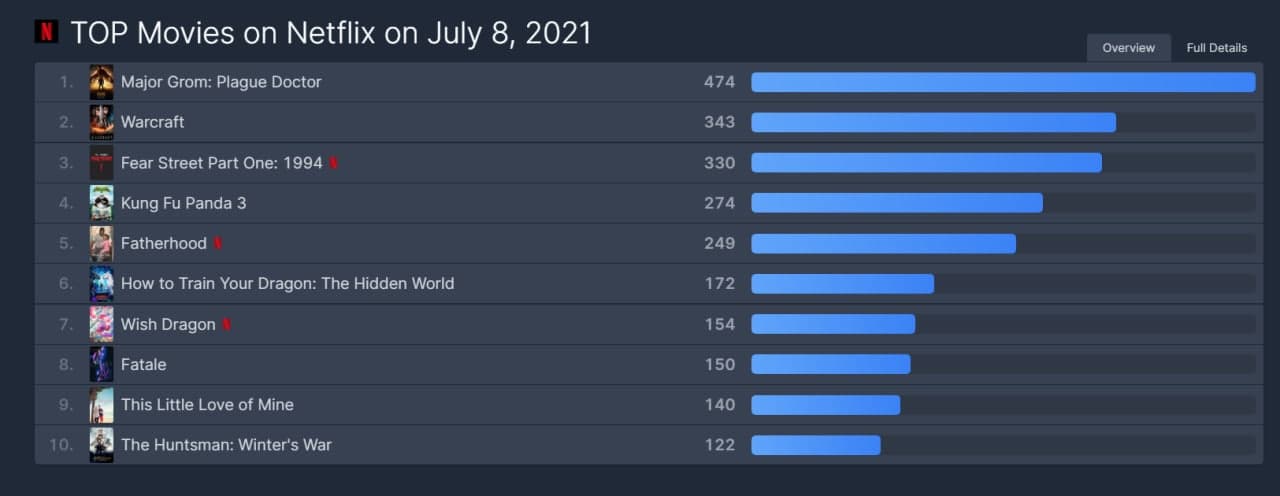Screen dimensions: 1280x496
Task: Click the Fear Street Part One poster thumbnail
Action: tap(101, 163)
